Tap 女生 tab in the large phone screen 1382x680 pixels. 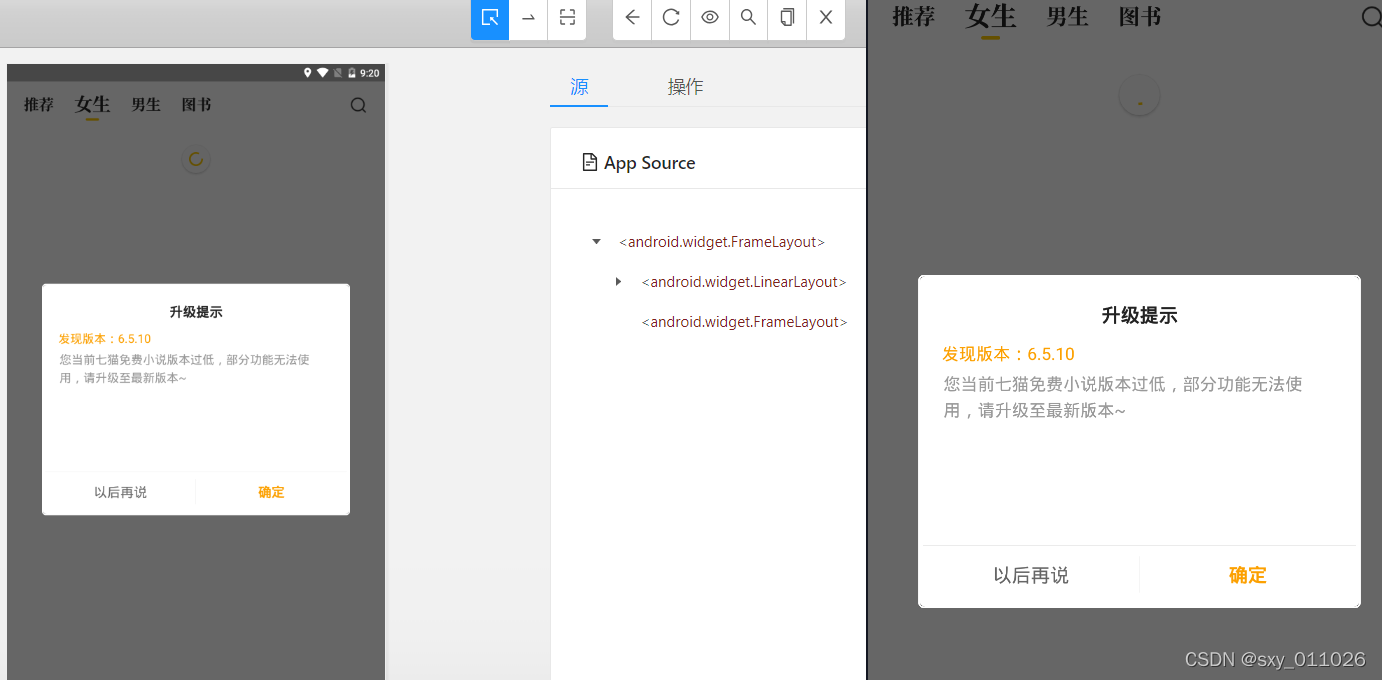[990, 16]
